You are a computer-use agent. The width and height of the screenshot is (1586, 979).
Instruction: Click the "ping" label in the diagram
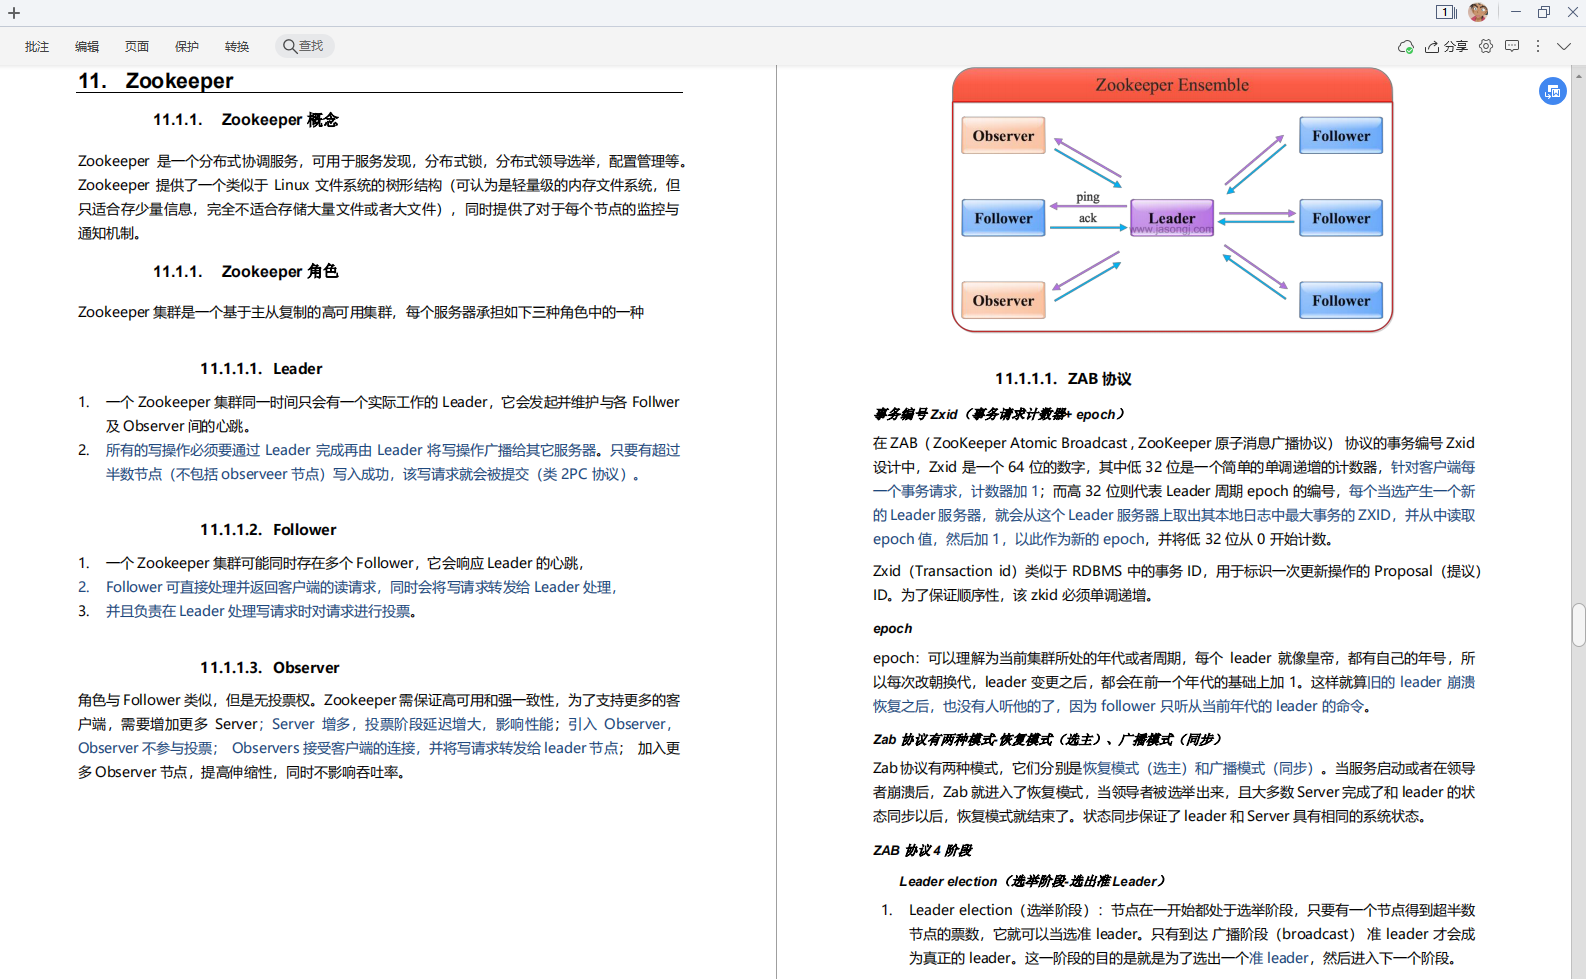1088,198
